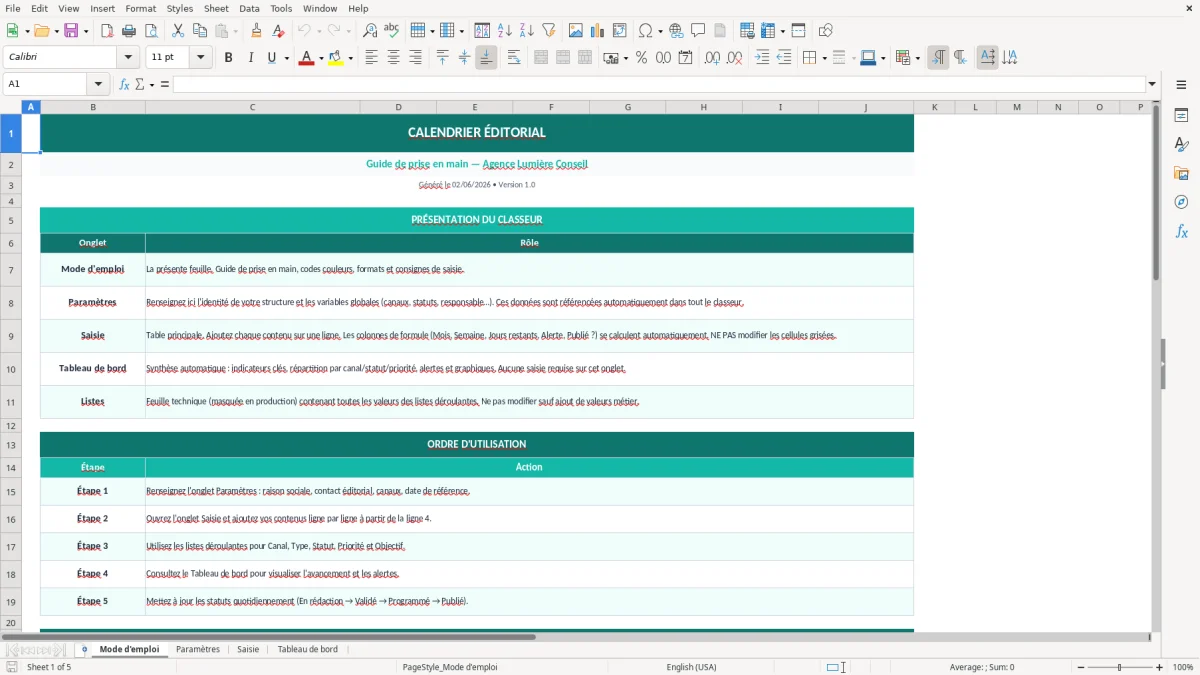1200x675 pixels.
Task: Open the Font Name dropdown list
Action: click(x=127, y=58)
